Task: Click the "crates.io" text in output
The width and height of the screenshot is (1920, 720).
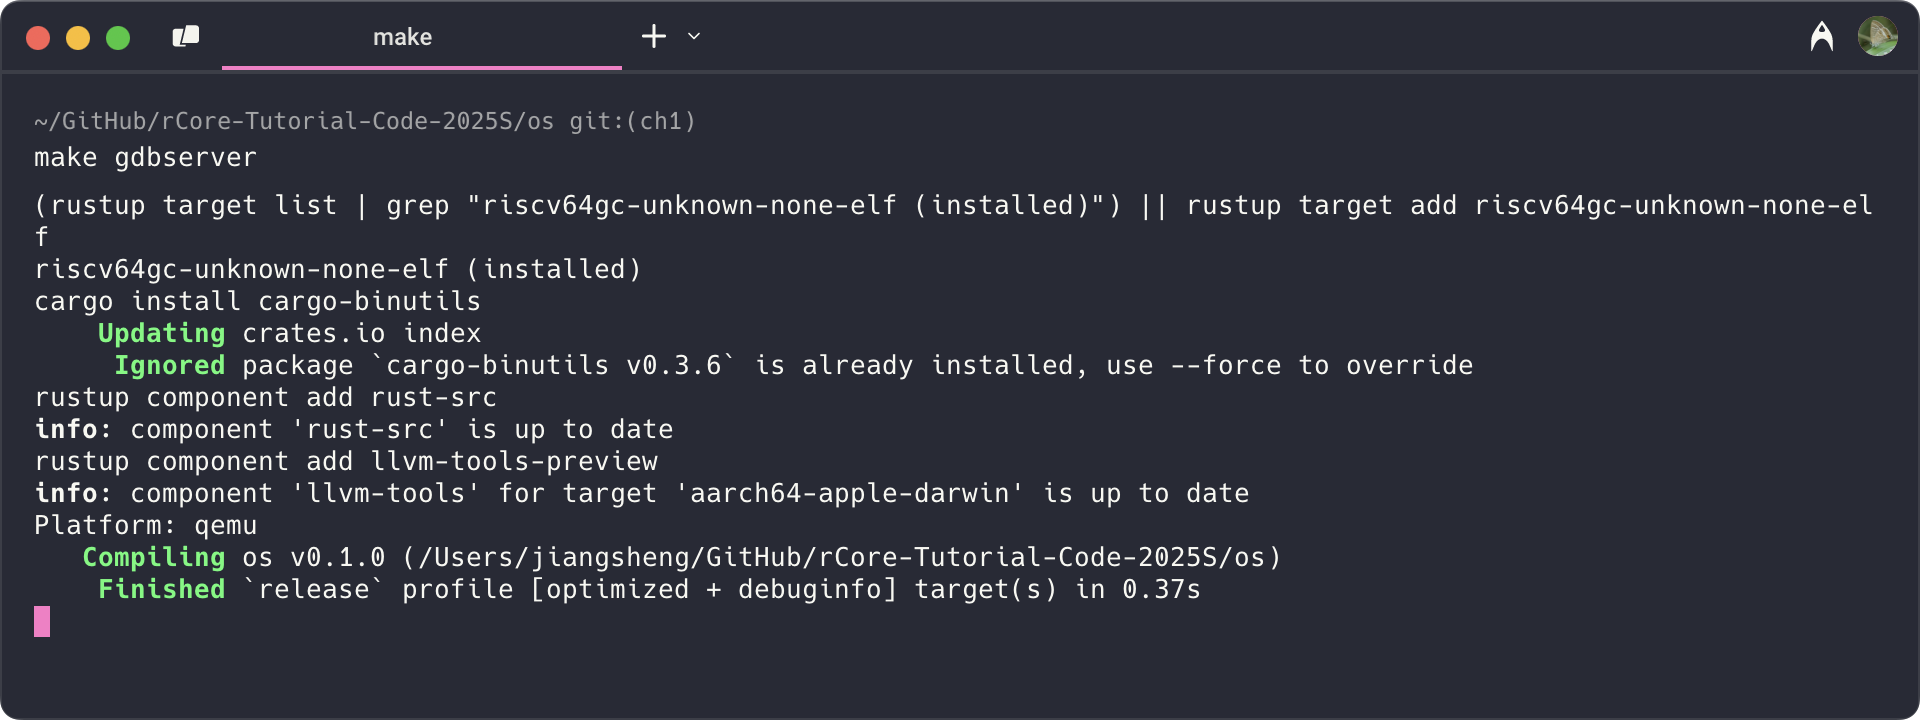Action: pos(314,333)
